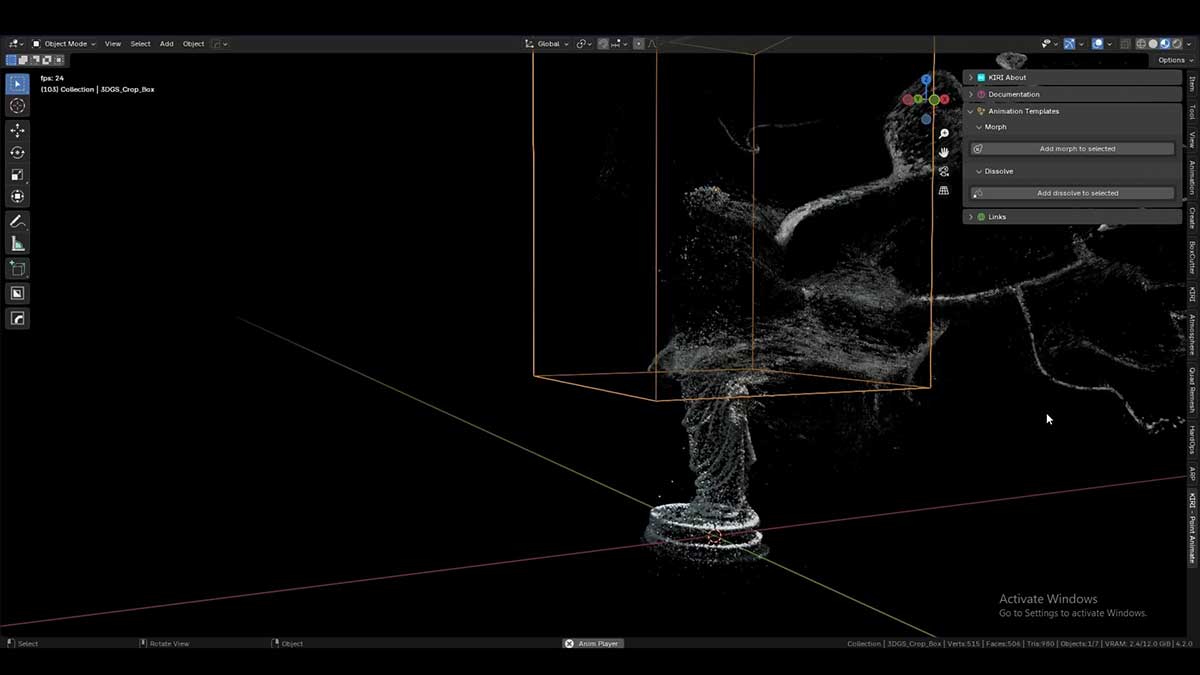
Task: Pick the Annotate tool
Action: pyautogui.click(x=17, y=221)
